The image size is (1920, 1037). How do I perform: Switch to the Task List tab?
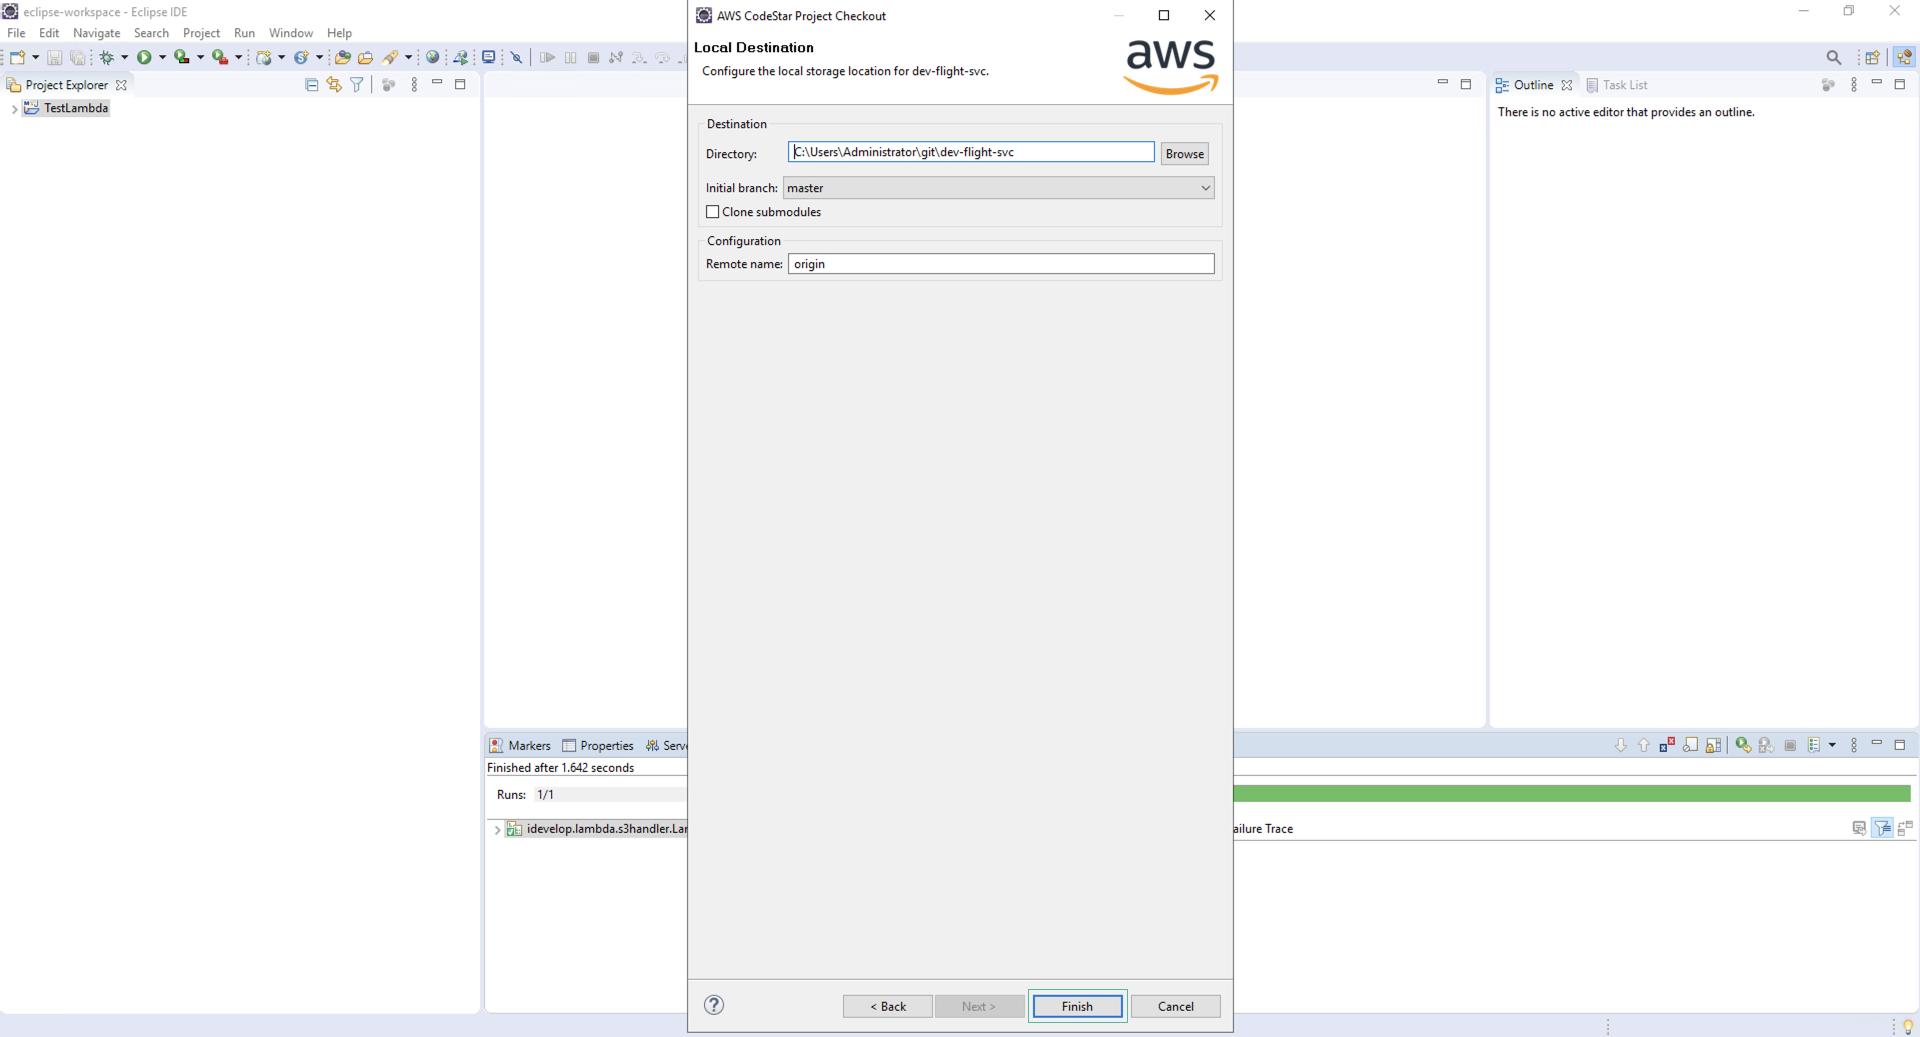point(1617,85)
